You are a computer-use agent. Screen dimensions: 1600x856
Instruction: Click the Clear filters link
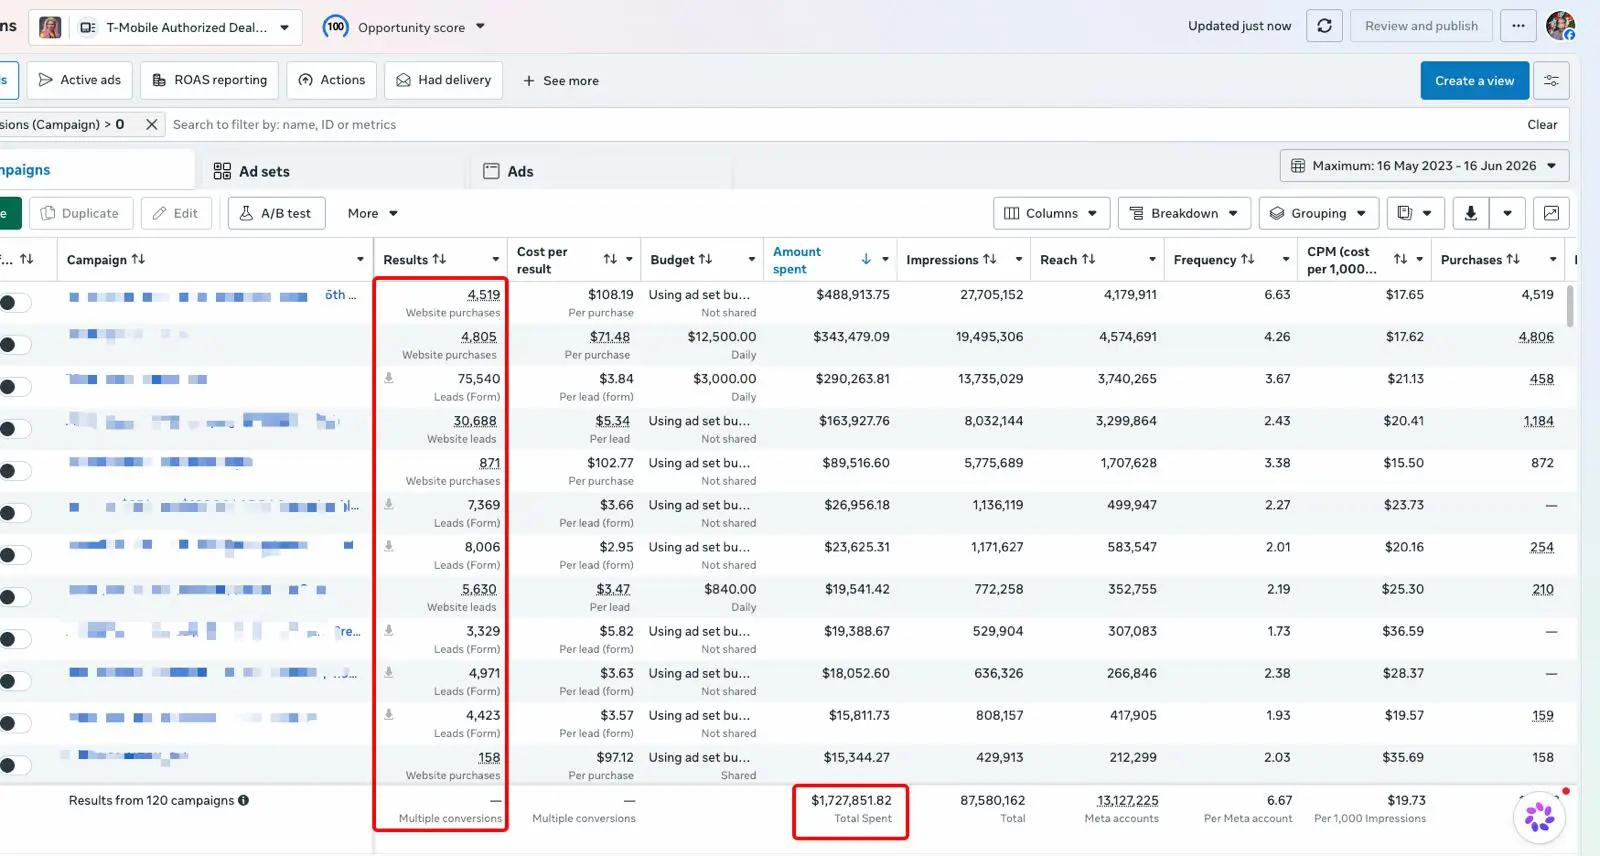point(1542,124)
